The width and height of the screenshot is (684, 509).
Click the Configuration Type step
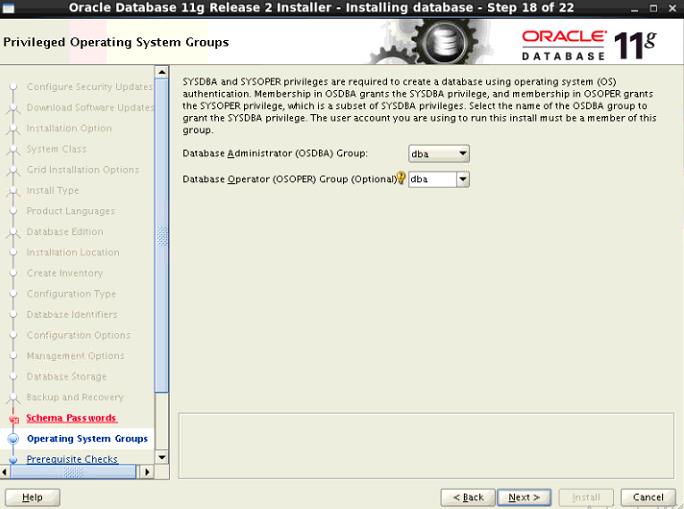click(71, 294)
